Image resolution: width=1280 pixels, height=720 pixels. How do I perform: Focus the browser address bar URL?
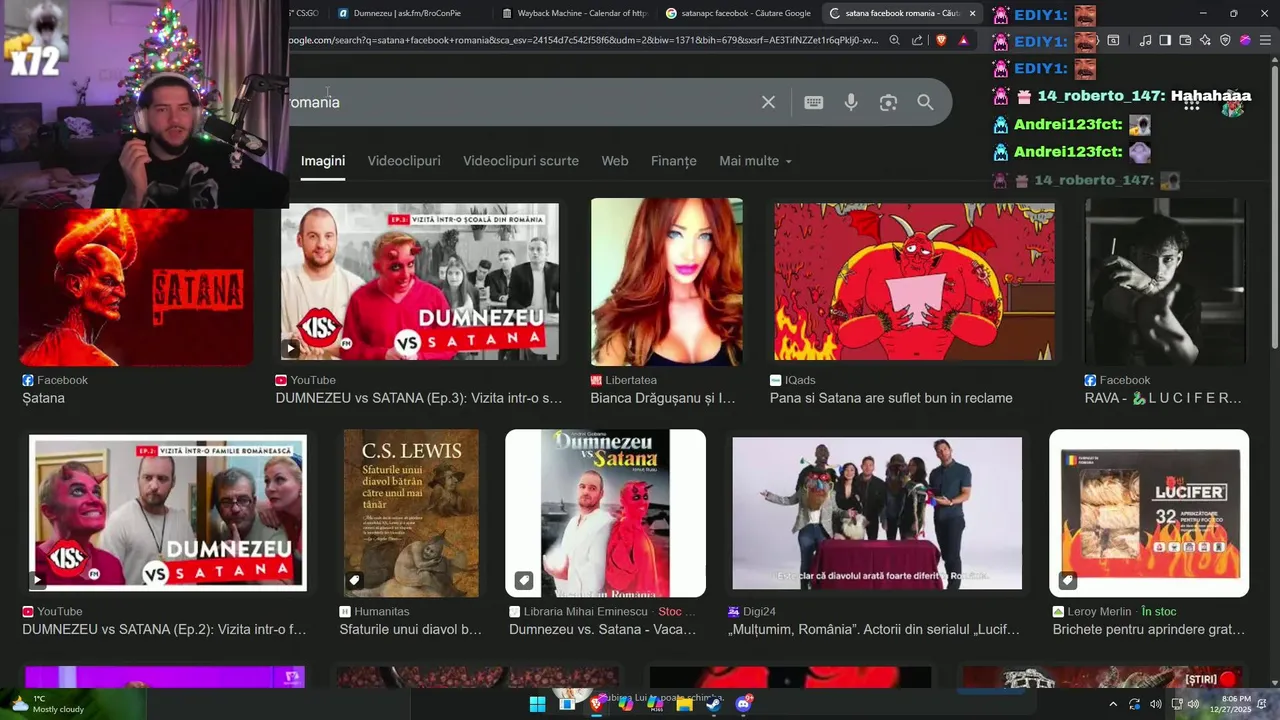click(583, 41)
